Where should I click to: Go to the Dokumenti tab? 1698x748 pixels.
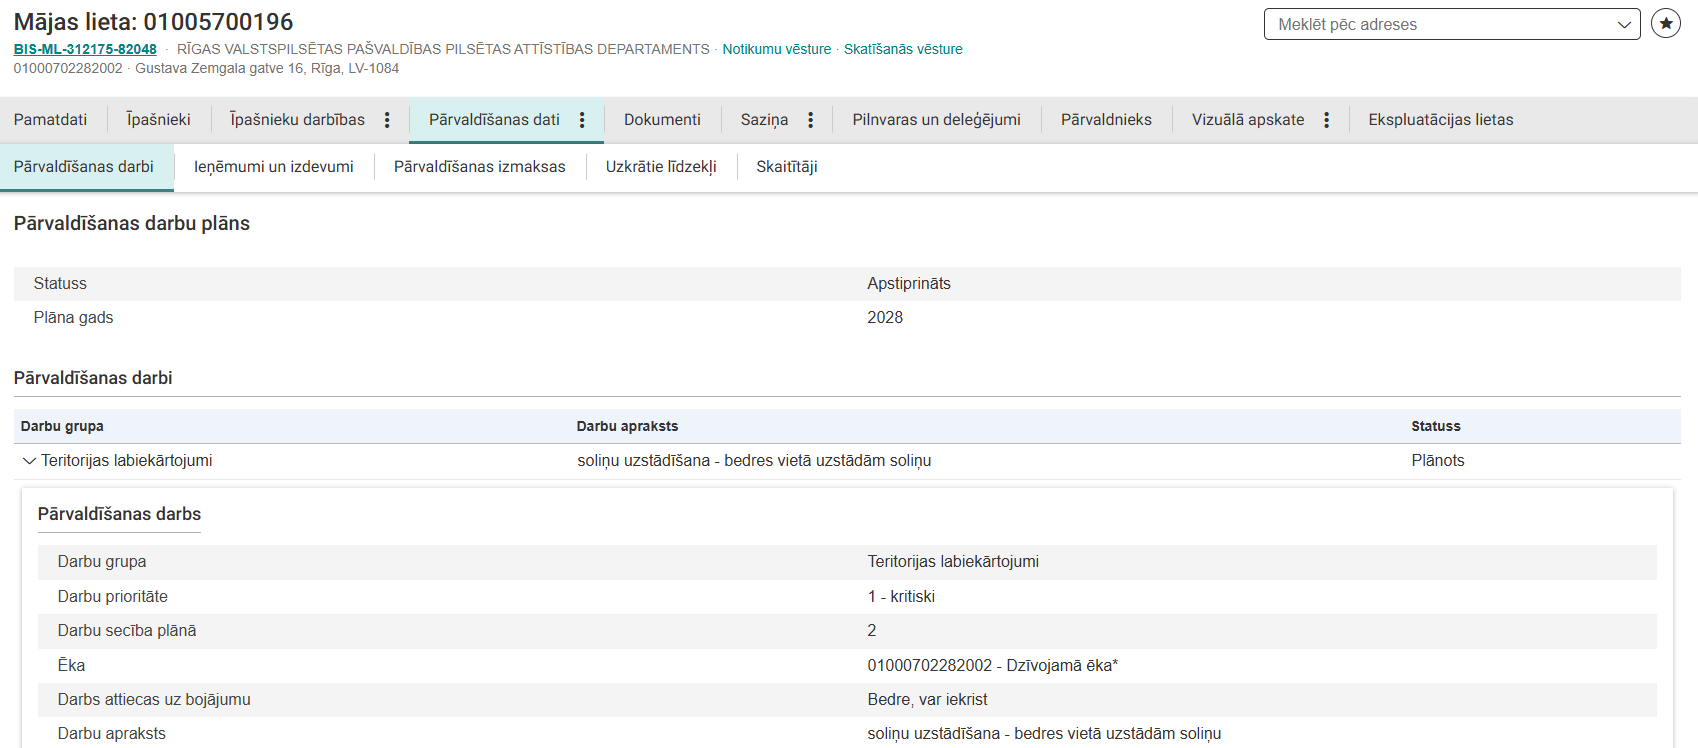pos(662,120)
